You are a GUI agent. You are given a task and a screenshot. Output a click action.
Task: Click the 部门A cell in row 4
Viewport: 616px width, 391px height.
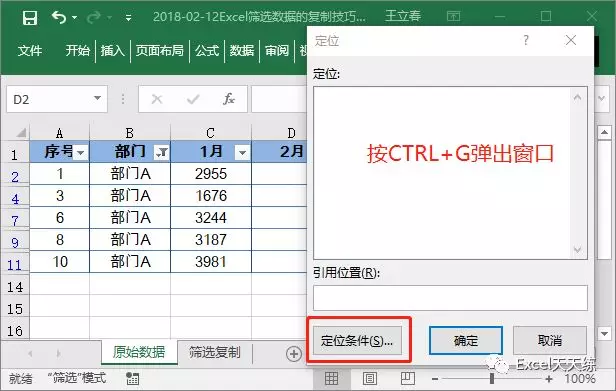point(130,196)
